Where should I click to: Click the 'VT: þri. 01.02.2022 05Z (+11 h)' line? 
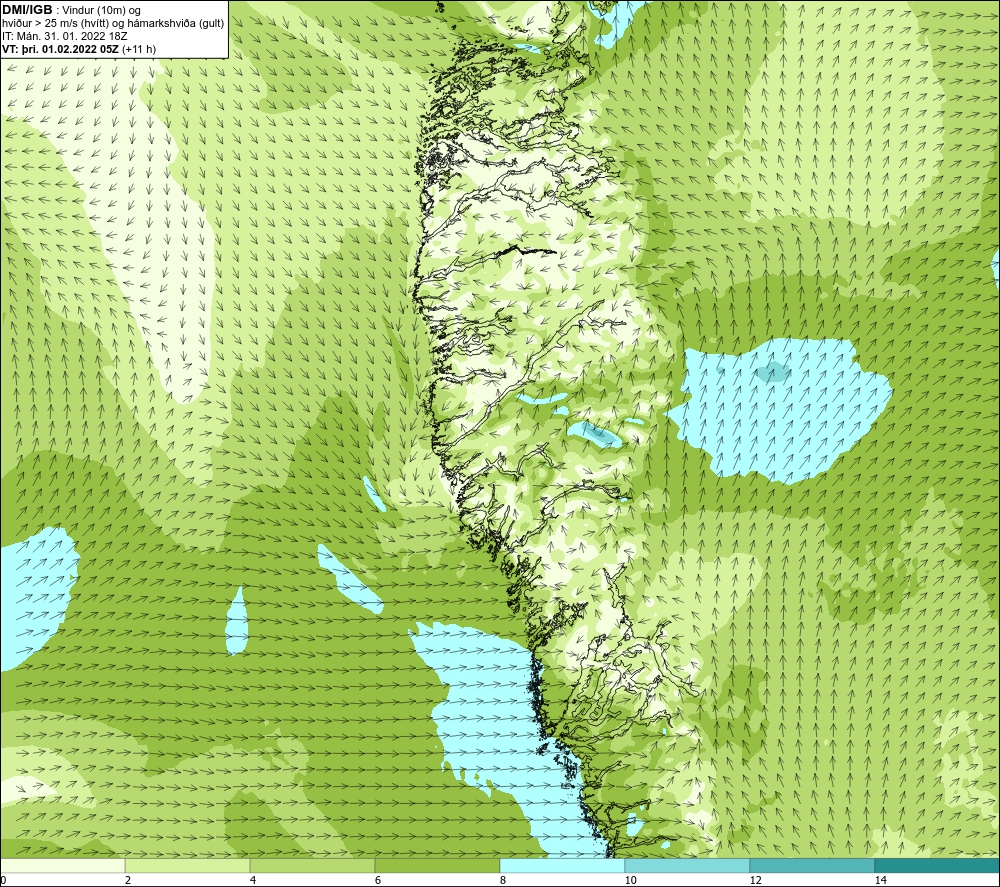79,49
